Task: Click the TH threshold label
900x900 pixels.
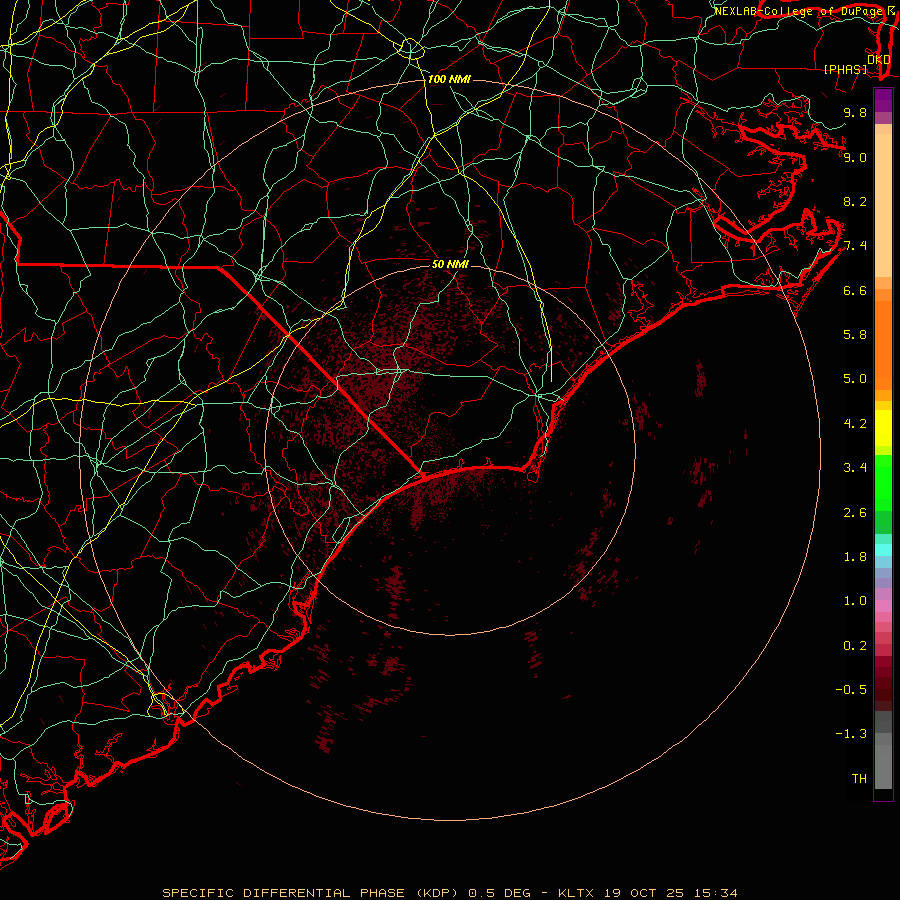Action: point(859,779)
